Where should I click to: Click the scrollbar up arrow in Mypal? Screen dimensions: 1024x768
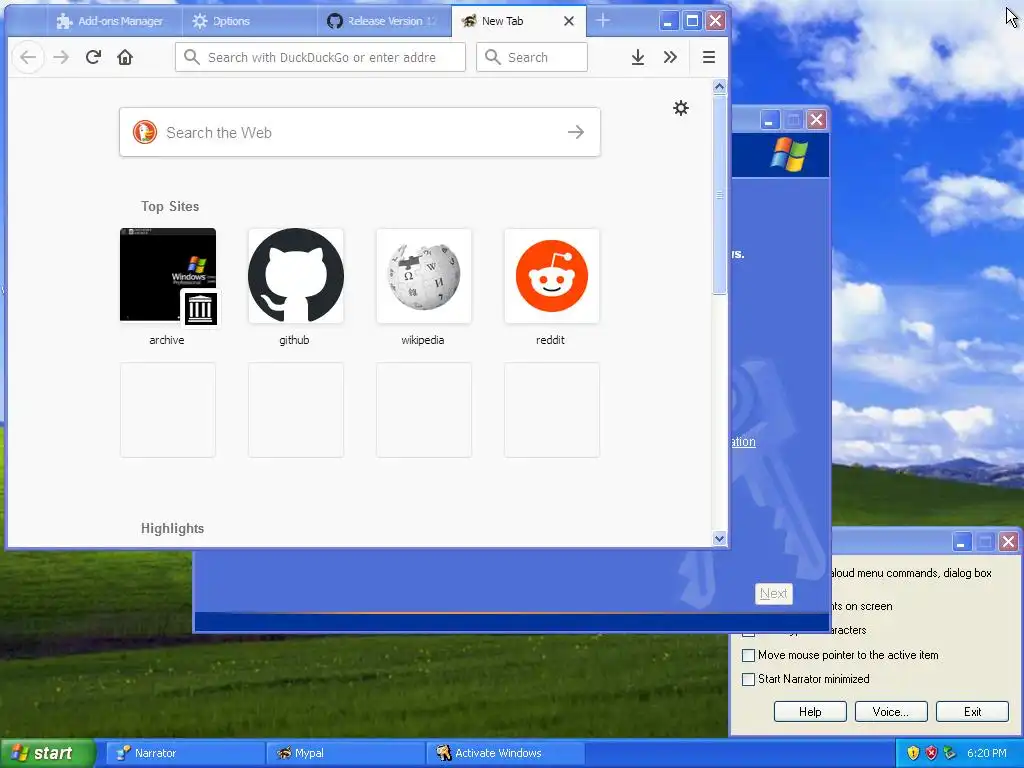(x=720, y=87)
